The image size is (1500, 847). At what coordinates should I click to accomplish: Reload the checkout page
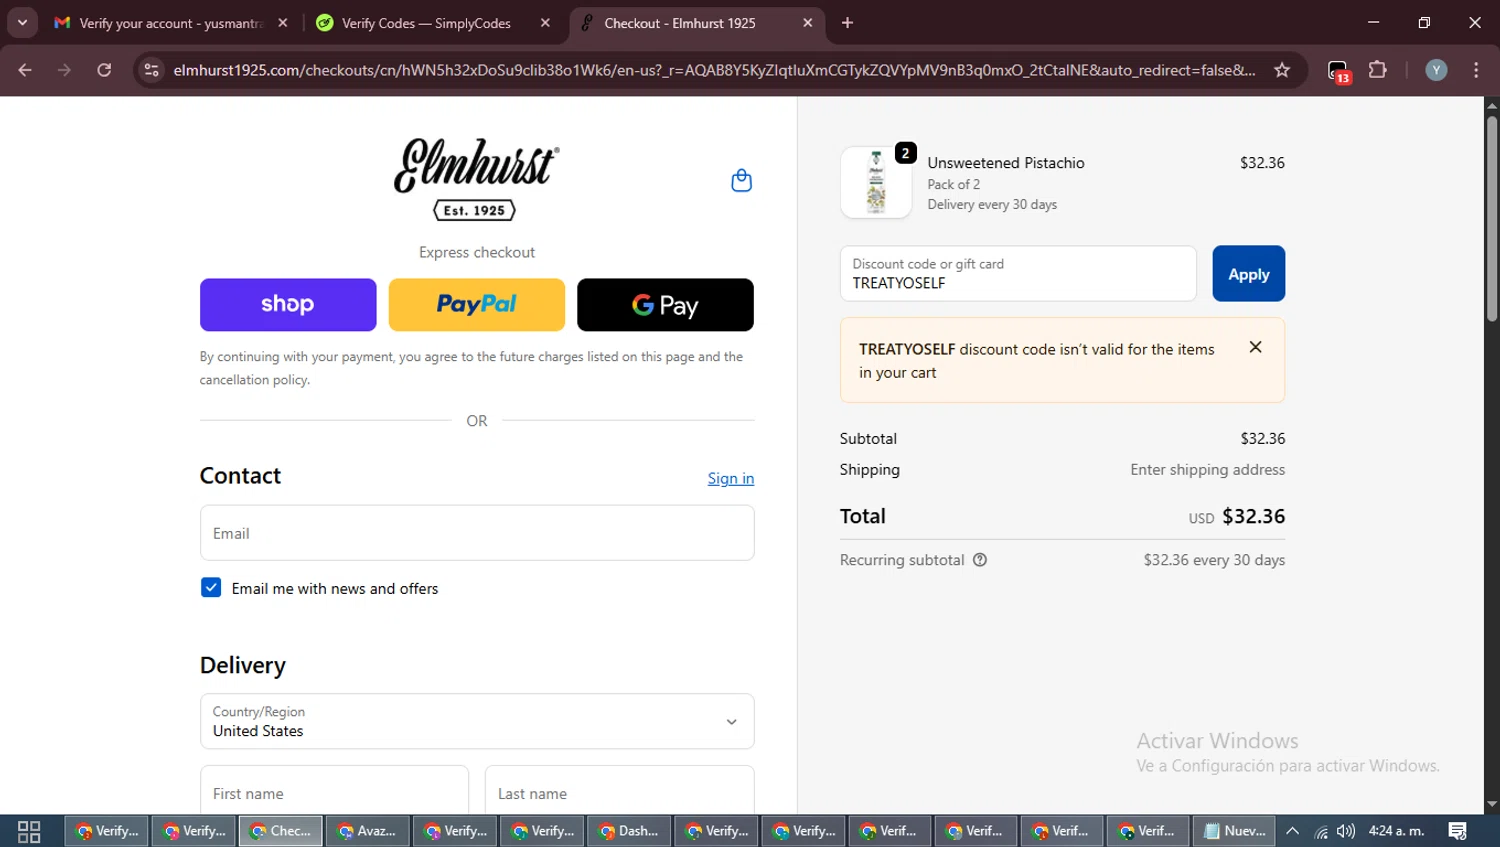click(x=104, y=70)
